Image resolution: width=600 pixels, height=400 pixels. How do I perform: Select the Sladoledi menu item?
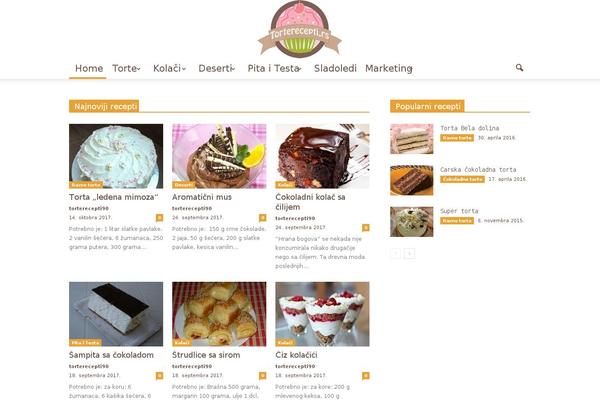335,69
